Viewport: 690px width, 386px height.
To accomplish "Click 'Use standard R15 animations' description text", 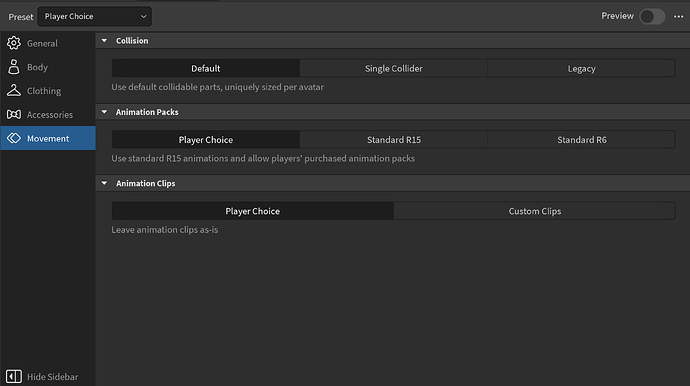I will (263, 158).
